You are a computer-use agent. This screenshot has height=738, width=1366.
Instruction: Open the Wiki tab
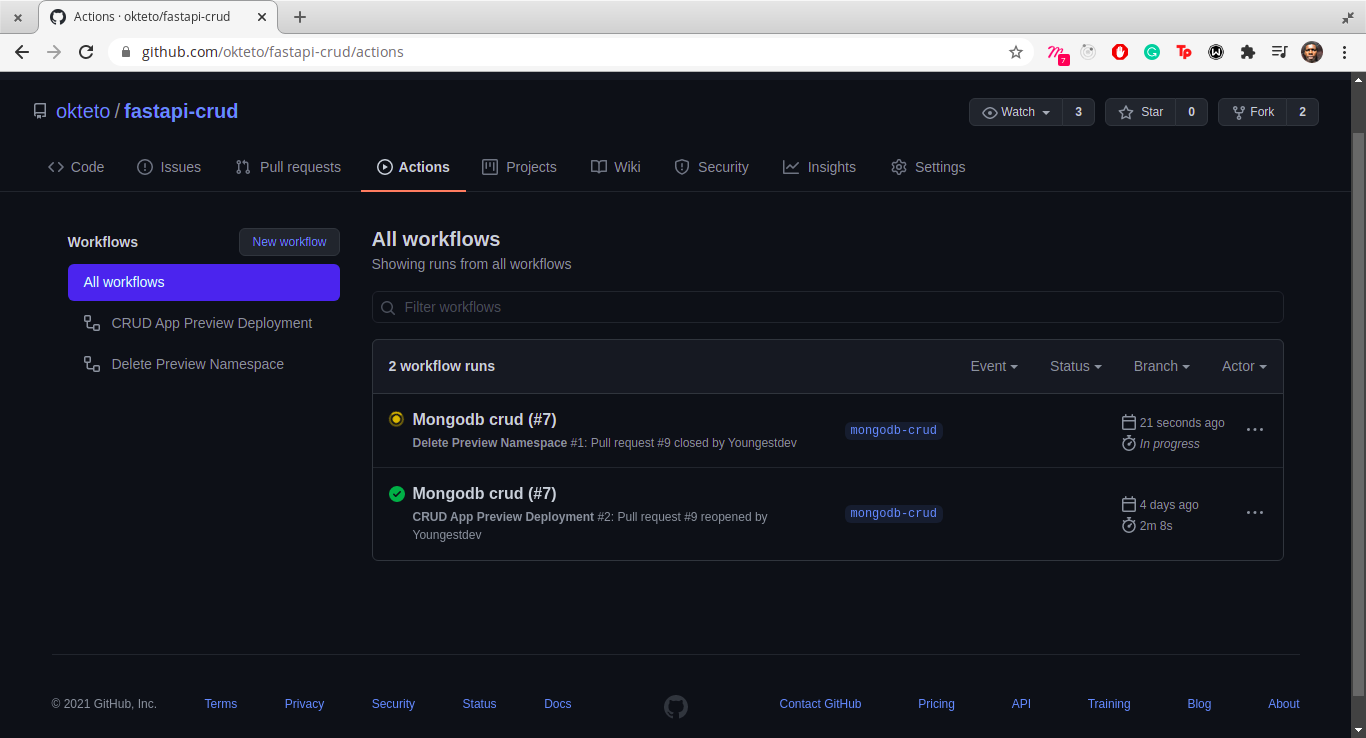pyautogui.click(x=616, y=167)
